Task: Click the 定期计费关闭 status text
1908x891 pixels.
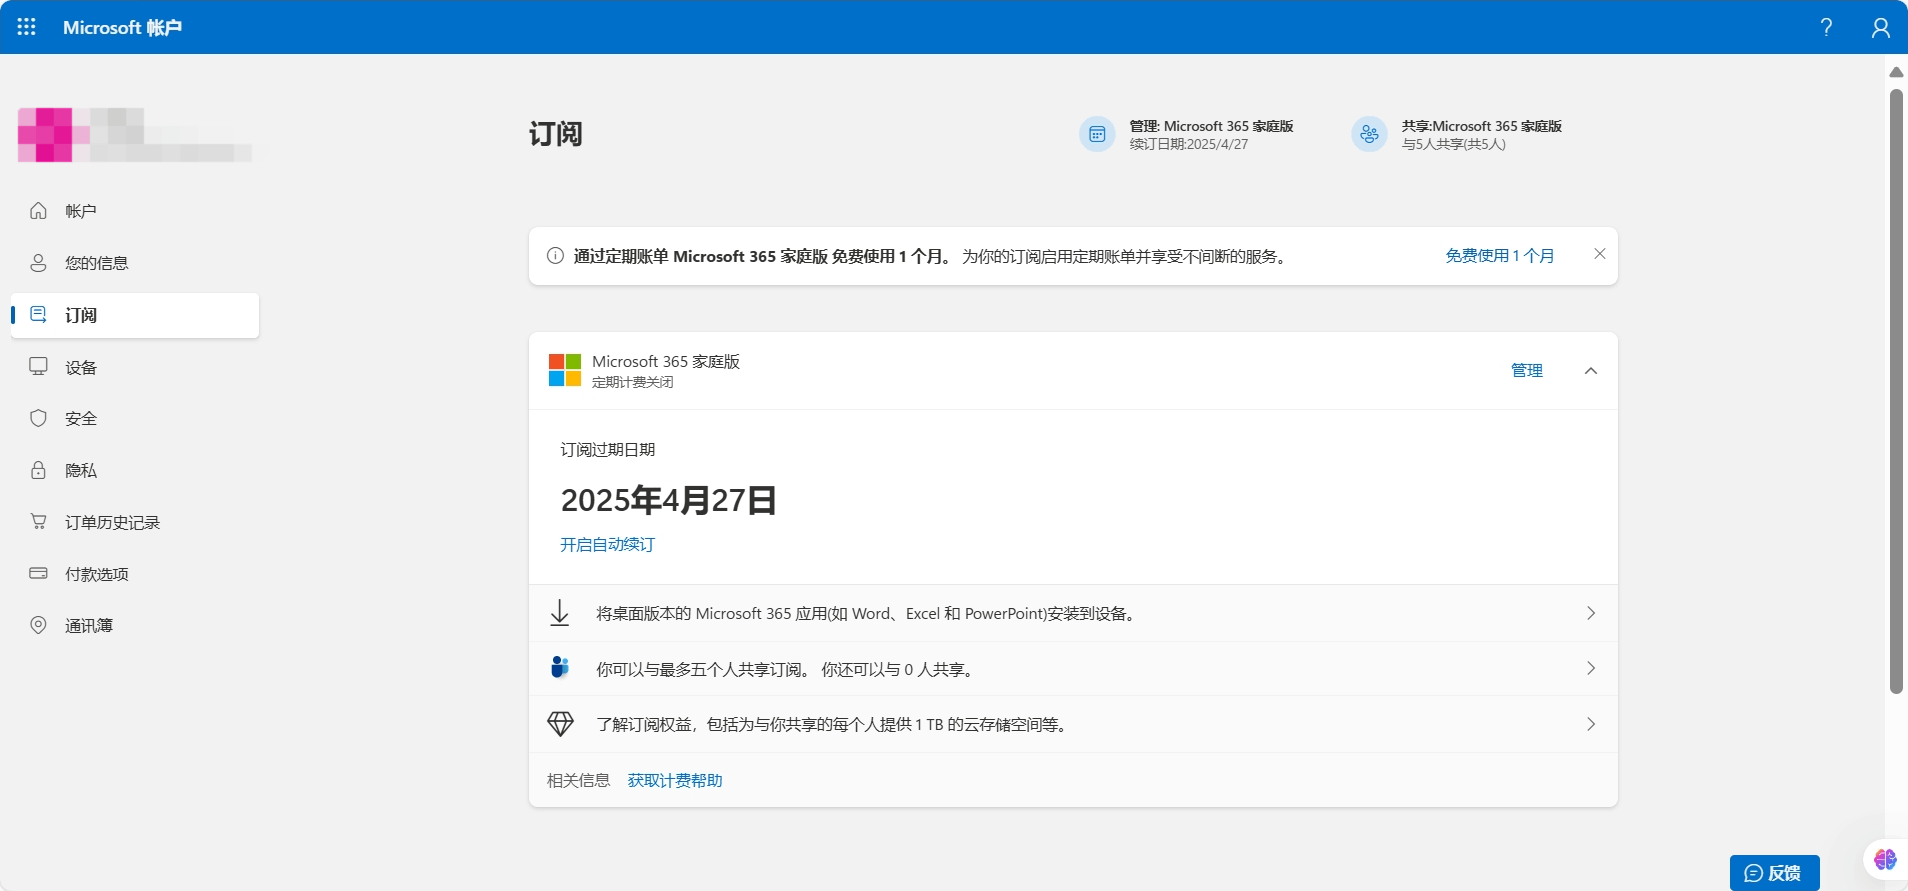Action: pos(632,382)
